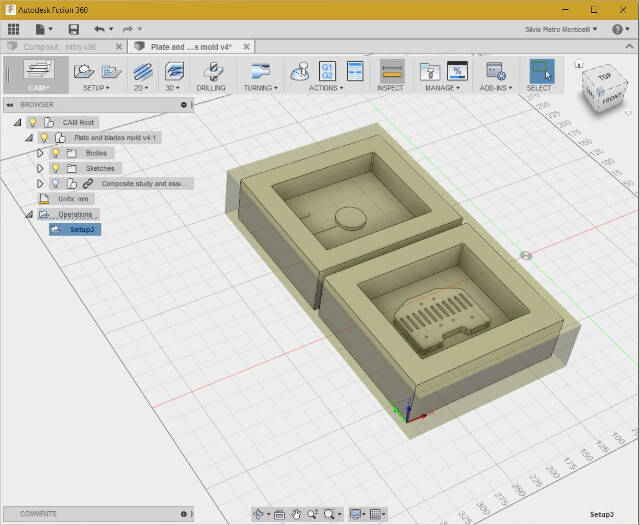Image resolution: width=640 pixels, height=525 pixels.
Task: Click the New Folder setup icon
Action: click(111, 71)
